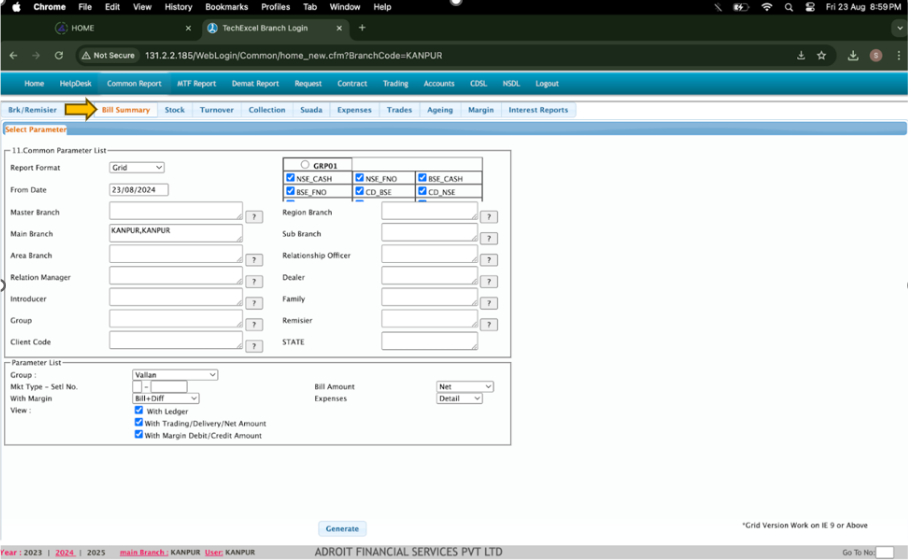The height and width of the screenshot is (560, 911).
Task: Click the help button beside Master Branch
Action: (254, 216)
